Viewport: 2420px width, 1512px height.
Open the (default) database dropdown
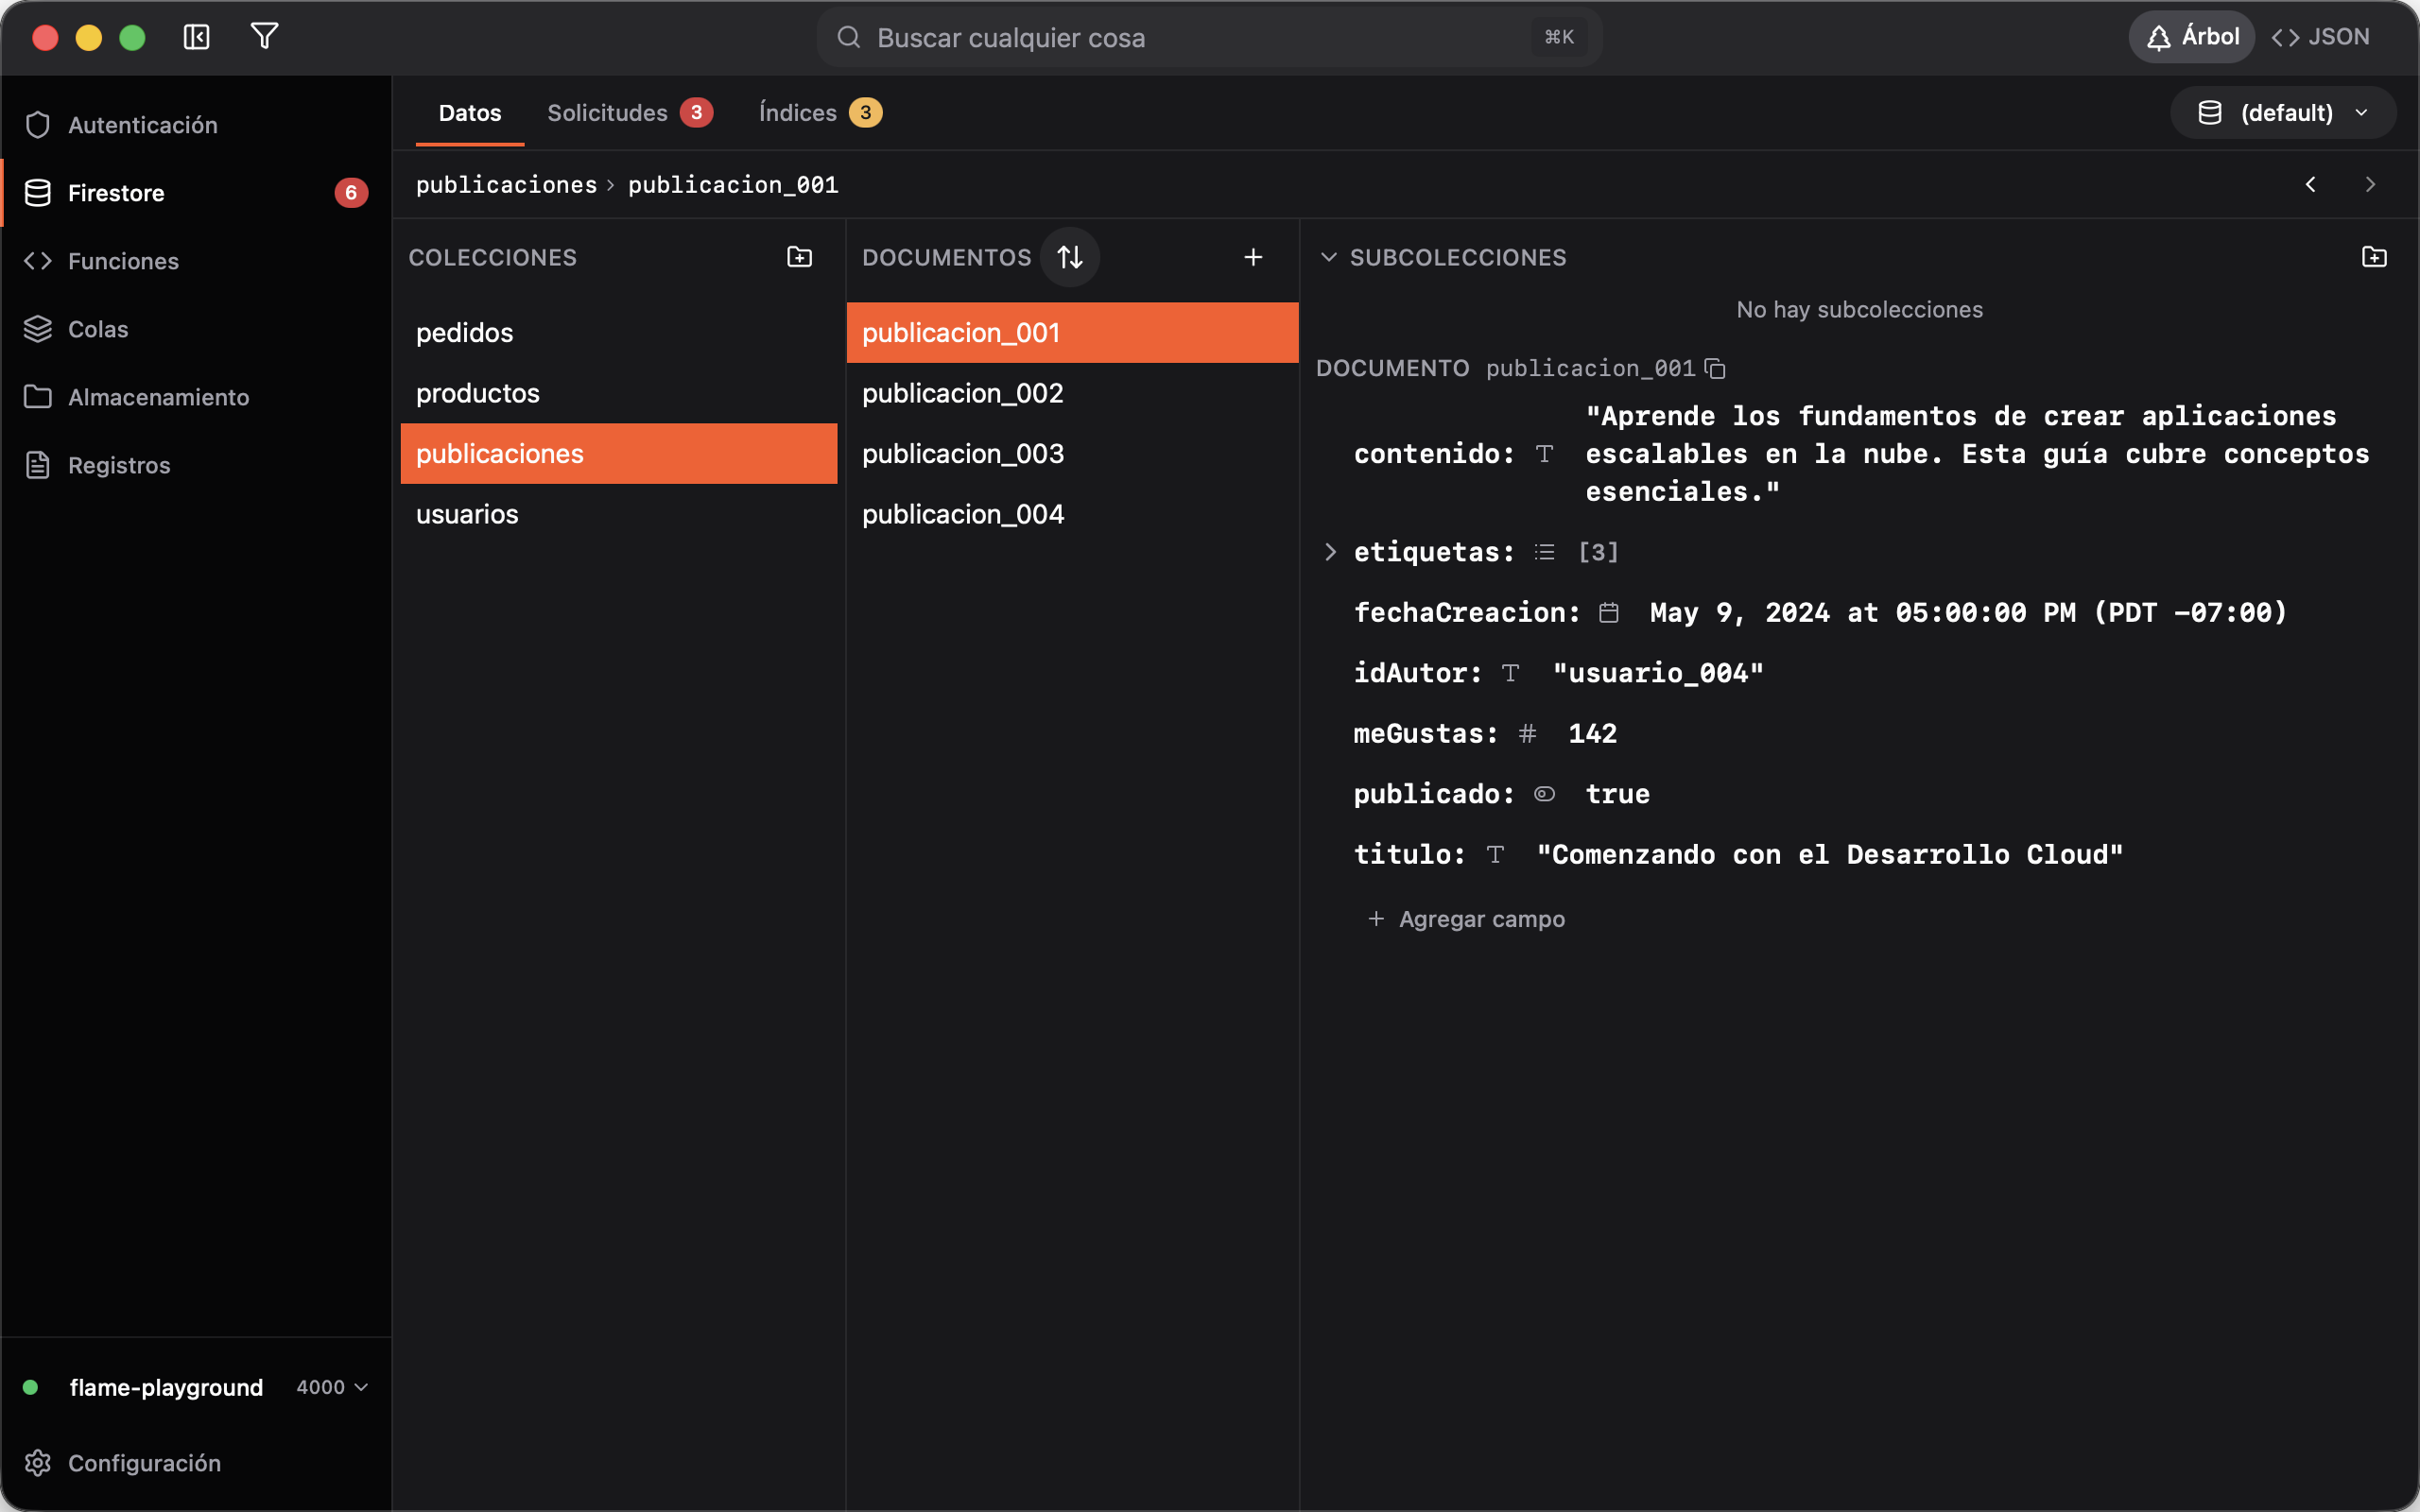[2283, 113]
